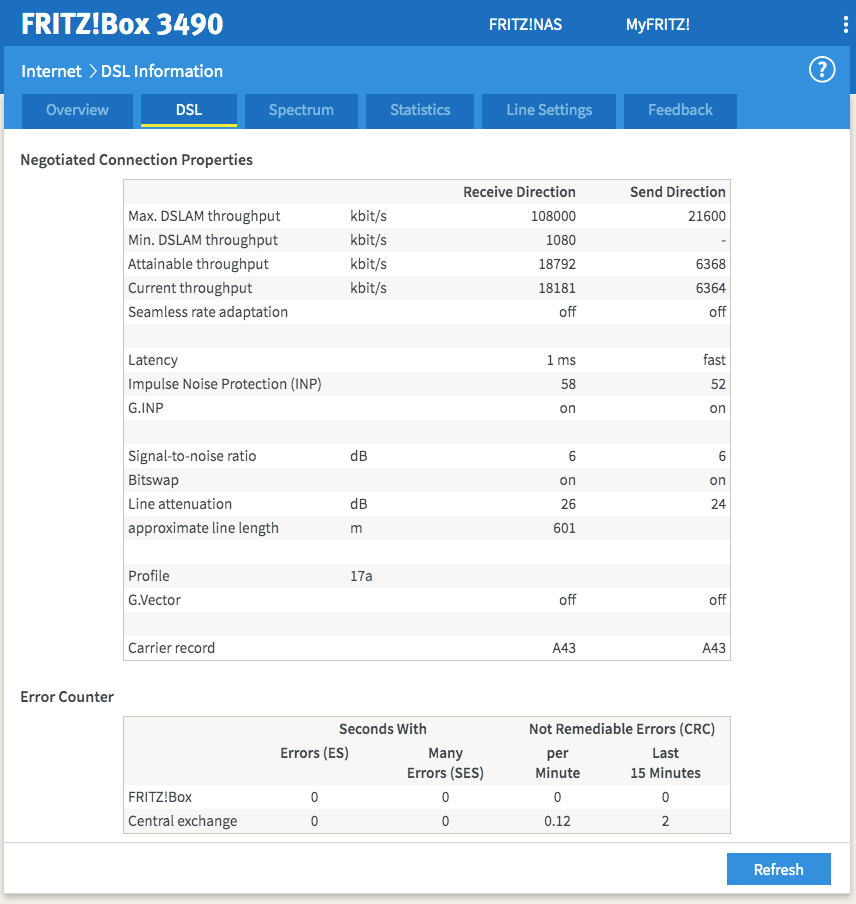Click Min. DSLAM throughput row label
The height and width of the screenshot is (904, 856).
pyautogui.click(x=203, y=240)
